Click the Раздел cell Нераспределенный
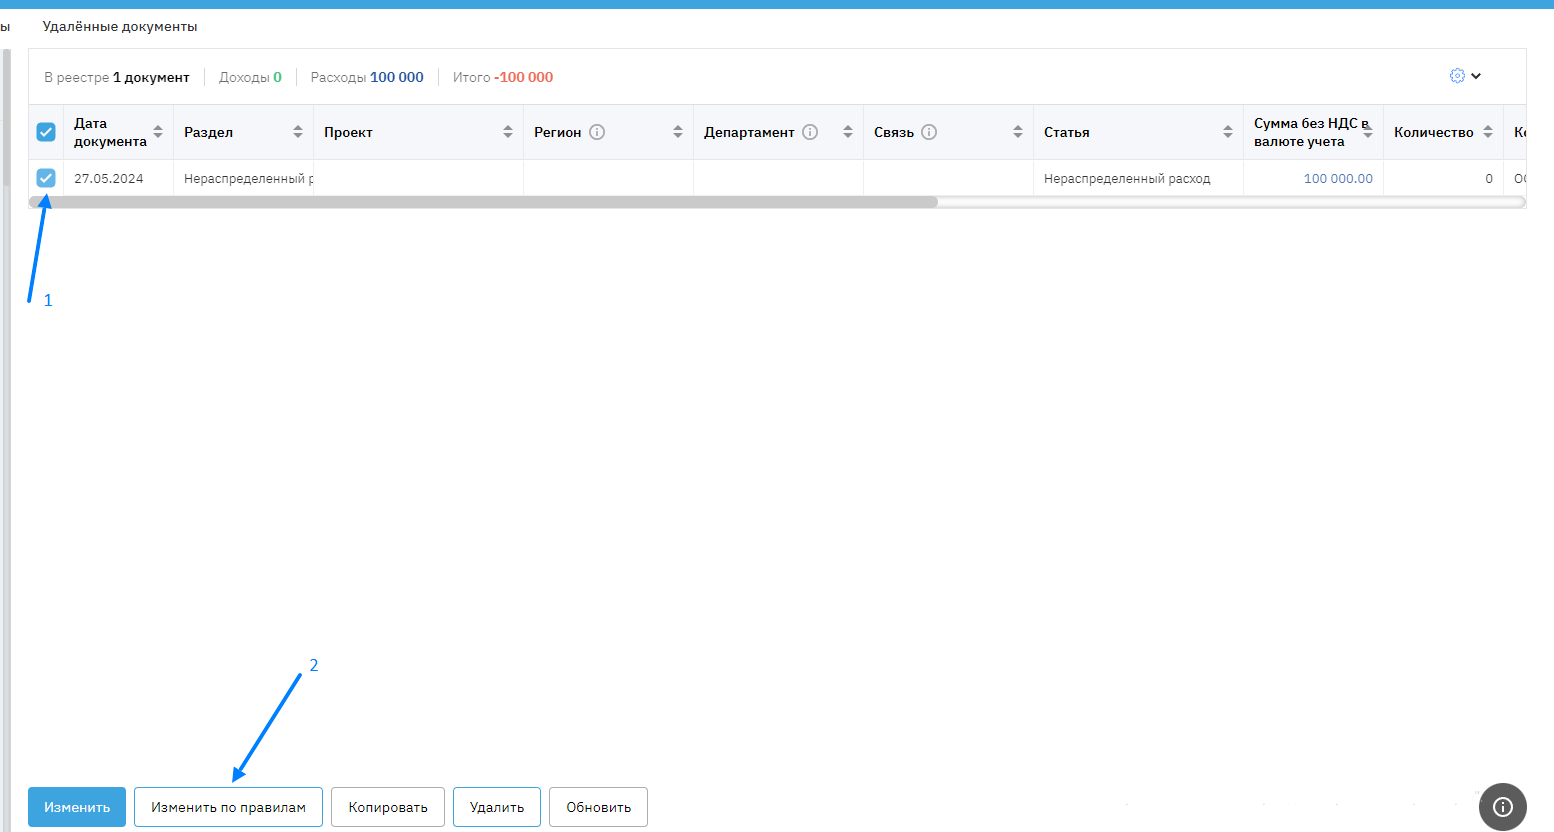1554x832 pixels. pos(243,178)
